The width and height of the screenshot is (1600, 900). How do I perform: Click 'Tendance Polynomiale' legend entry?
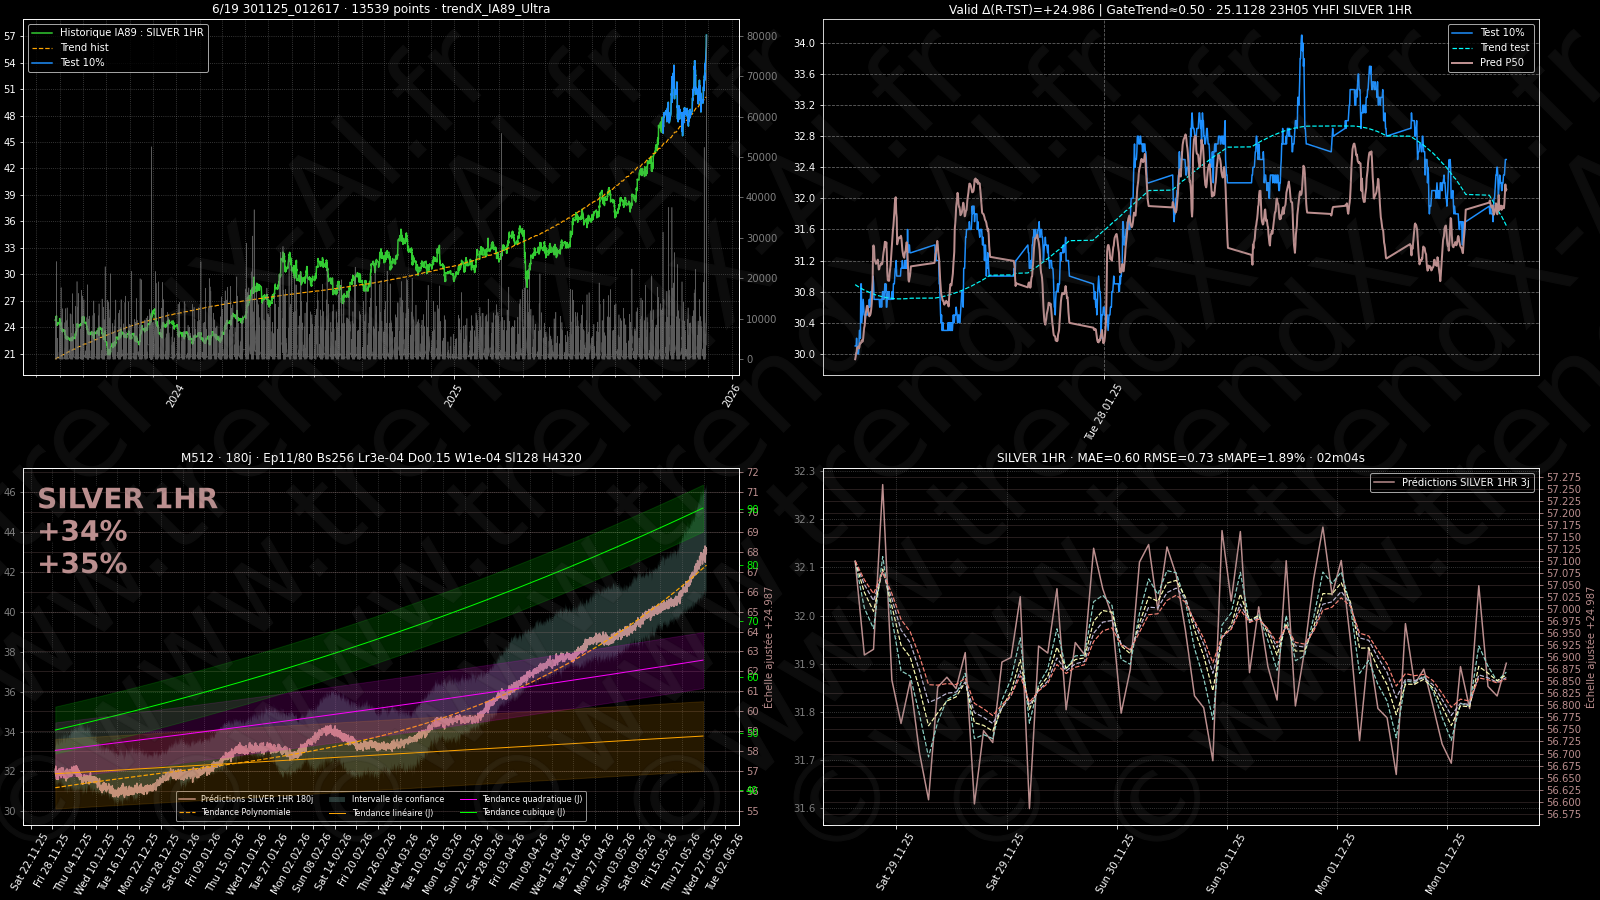[245, 813]
